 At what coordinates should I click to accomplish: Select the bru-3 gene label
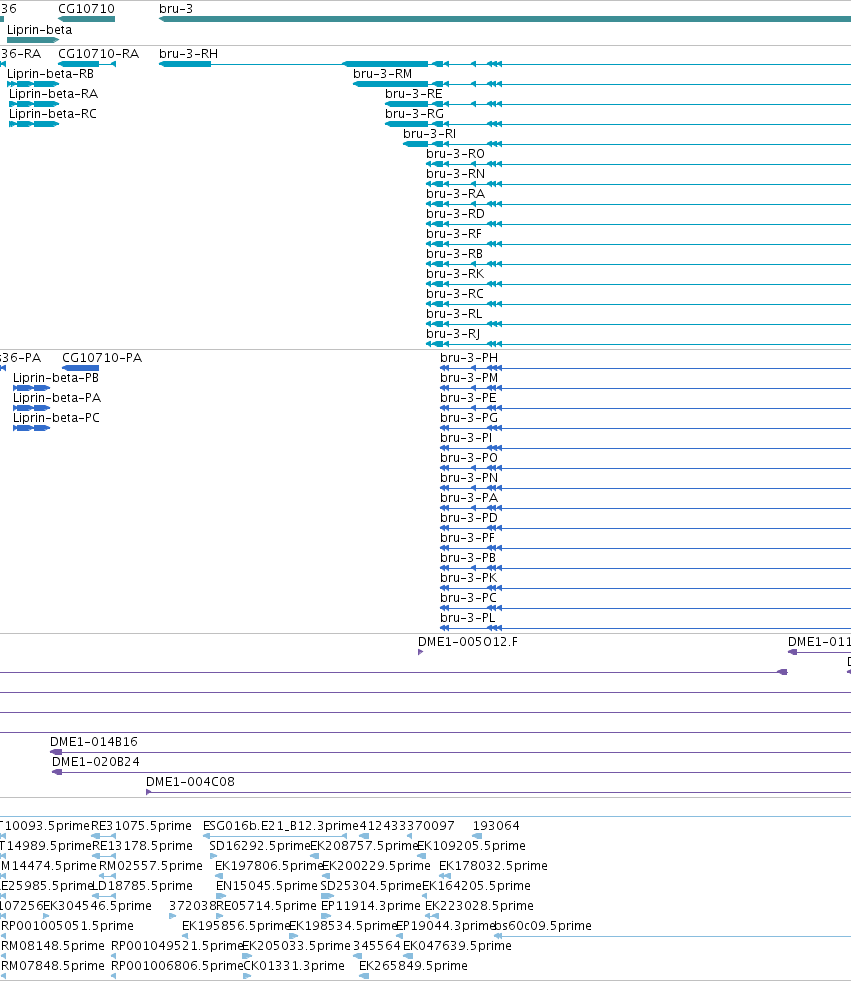click(x=176, y=9)
